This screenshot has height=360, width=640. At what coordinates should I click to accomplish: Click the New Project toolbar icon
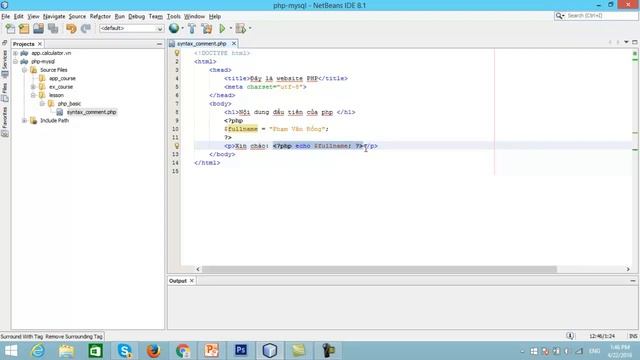(24, 29)
